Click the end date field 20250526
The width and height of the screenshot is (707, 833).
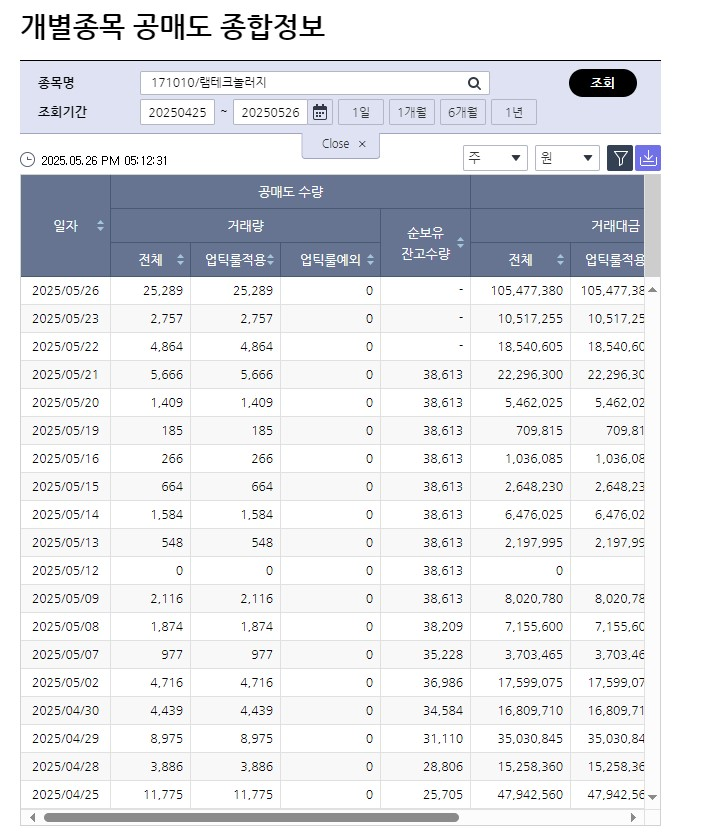[270, 112]
